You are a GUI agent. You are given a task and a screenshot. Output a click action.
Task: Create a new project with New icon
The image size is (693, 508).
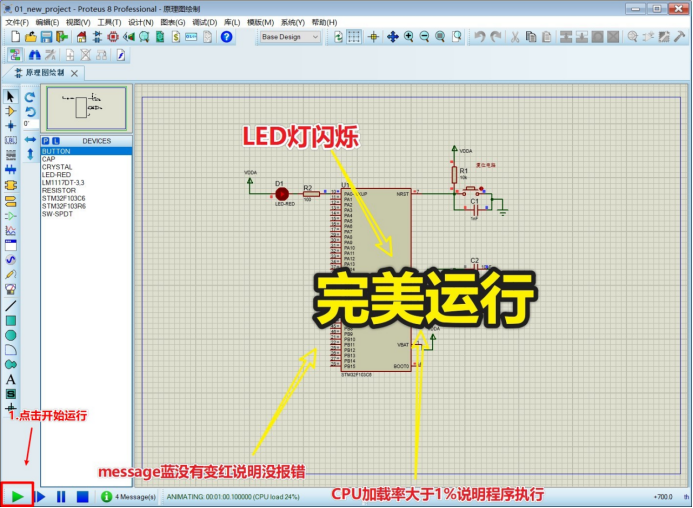pos(15,37)
